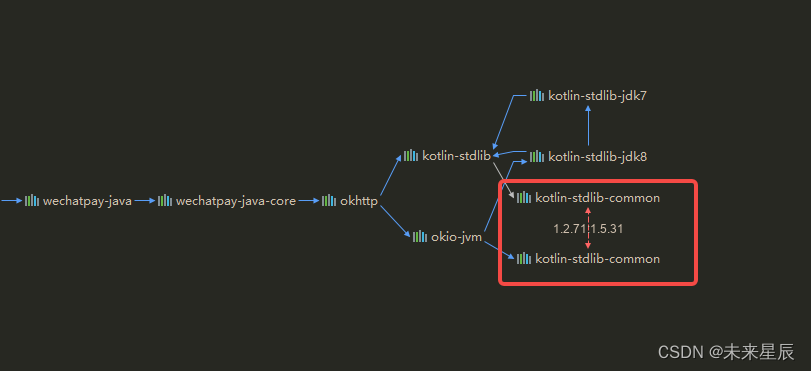
Task: Select the wechatpay-java-core node label
Action: 236,201
